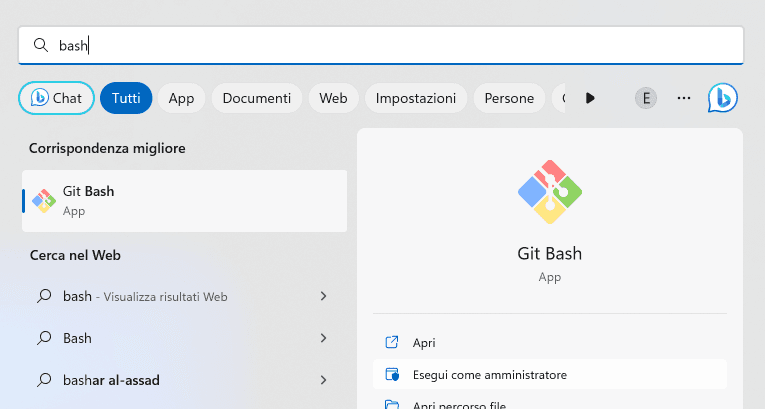Click the large Git Bash logo in preview
Image resolution: width=765 pixels, height=409 pixels.
tap(550, 192)
